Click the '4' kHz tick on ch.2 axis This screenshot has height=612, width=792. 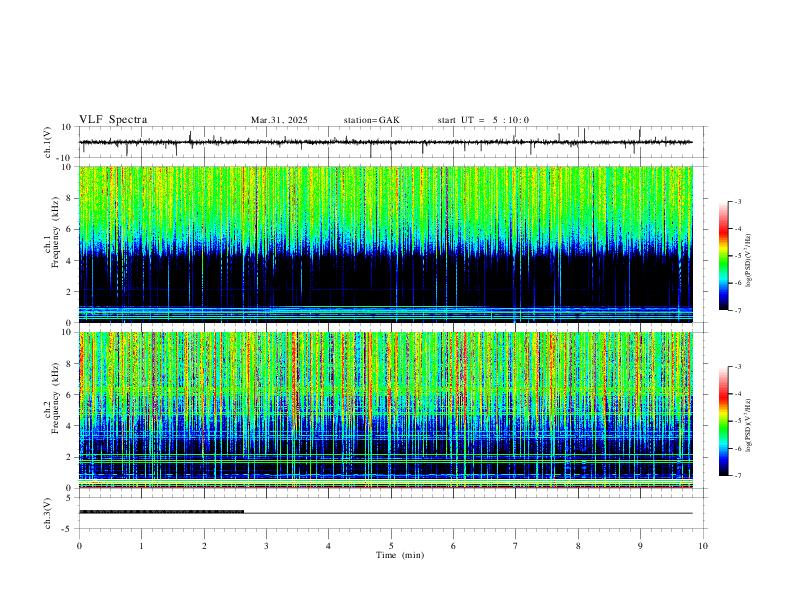(71, 426)
